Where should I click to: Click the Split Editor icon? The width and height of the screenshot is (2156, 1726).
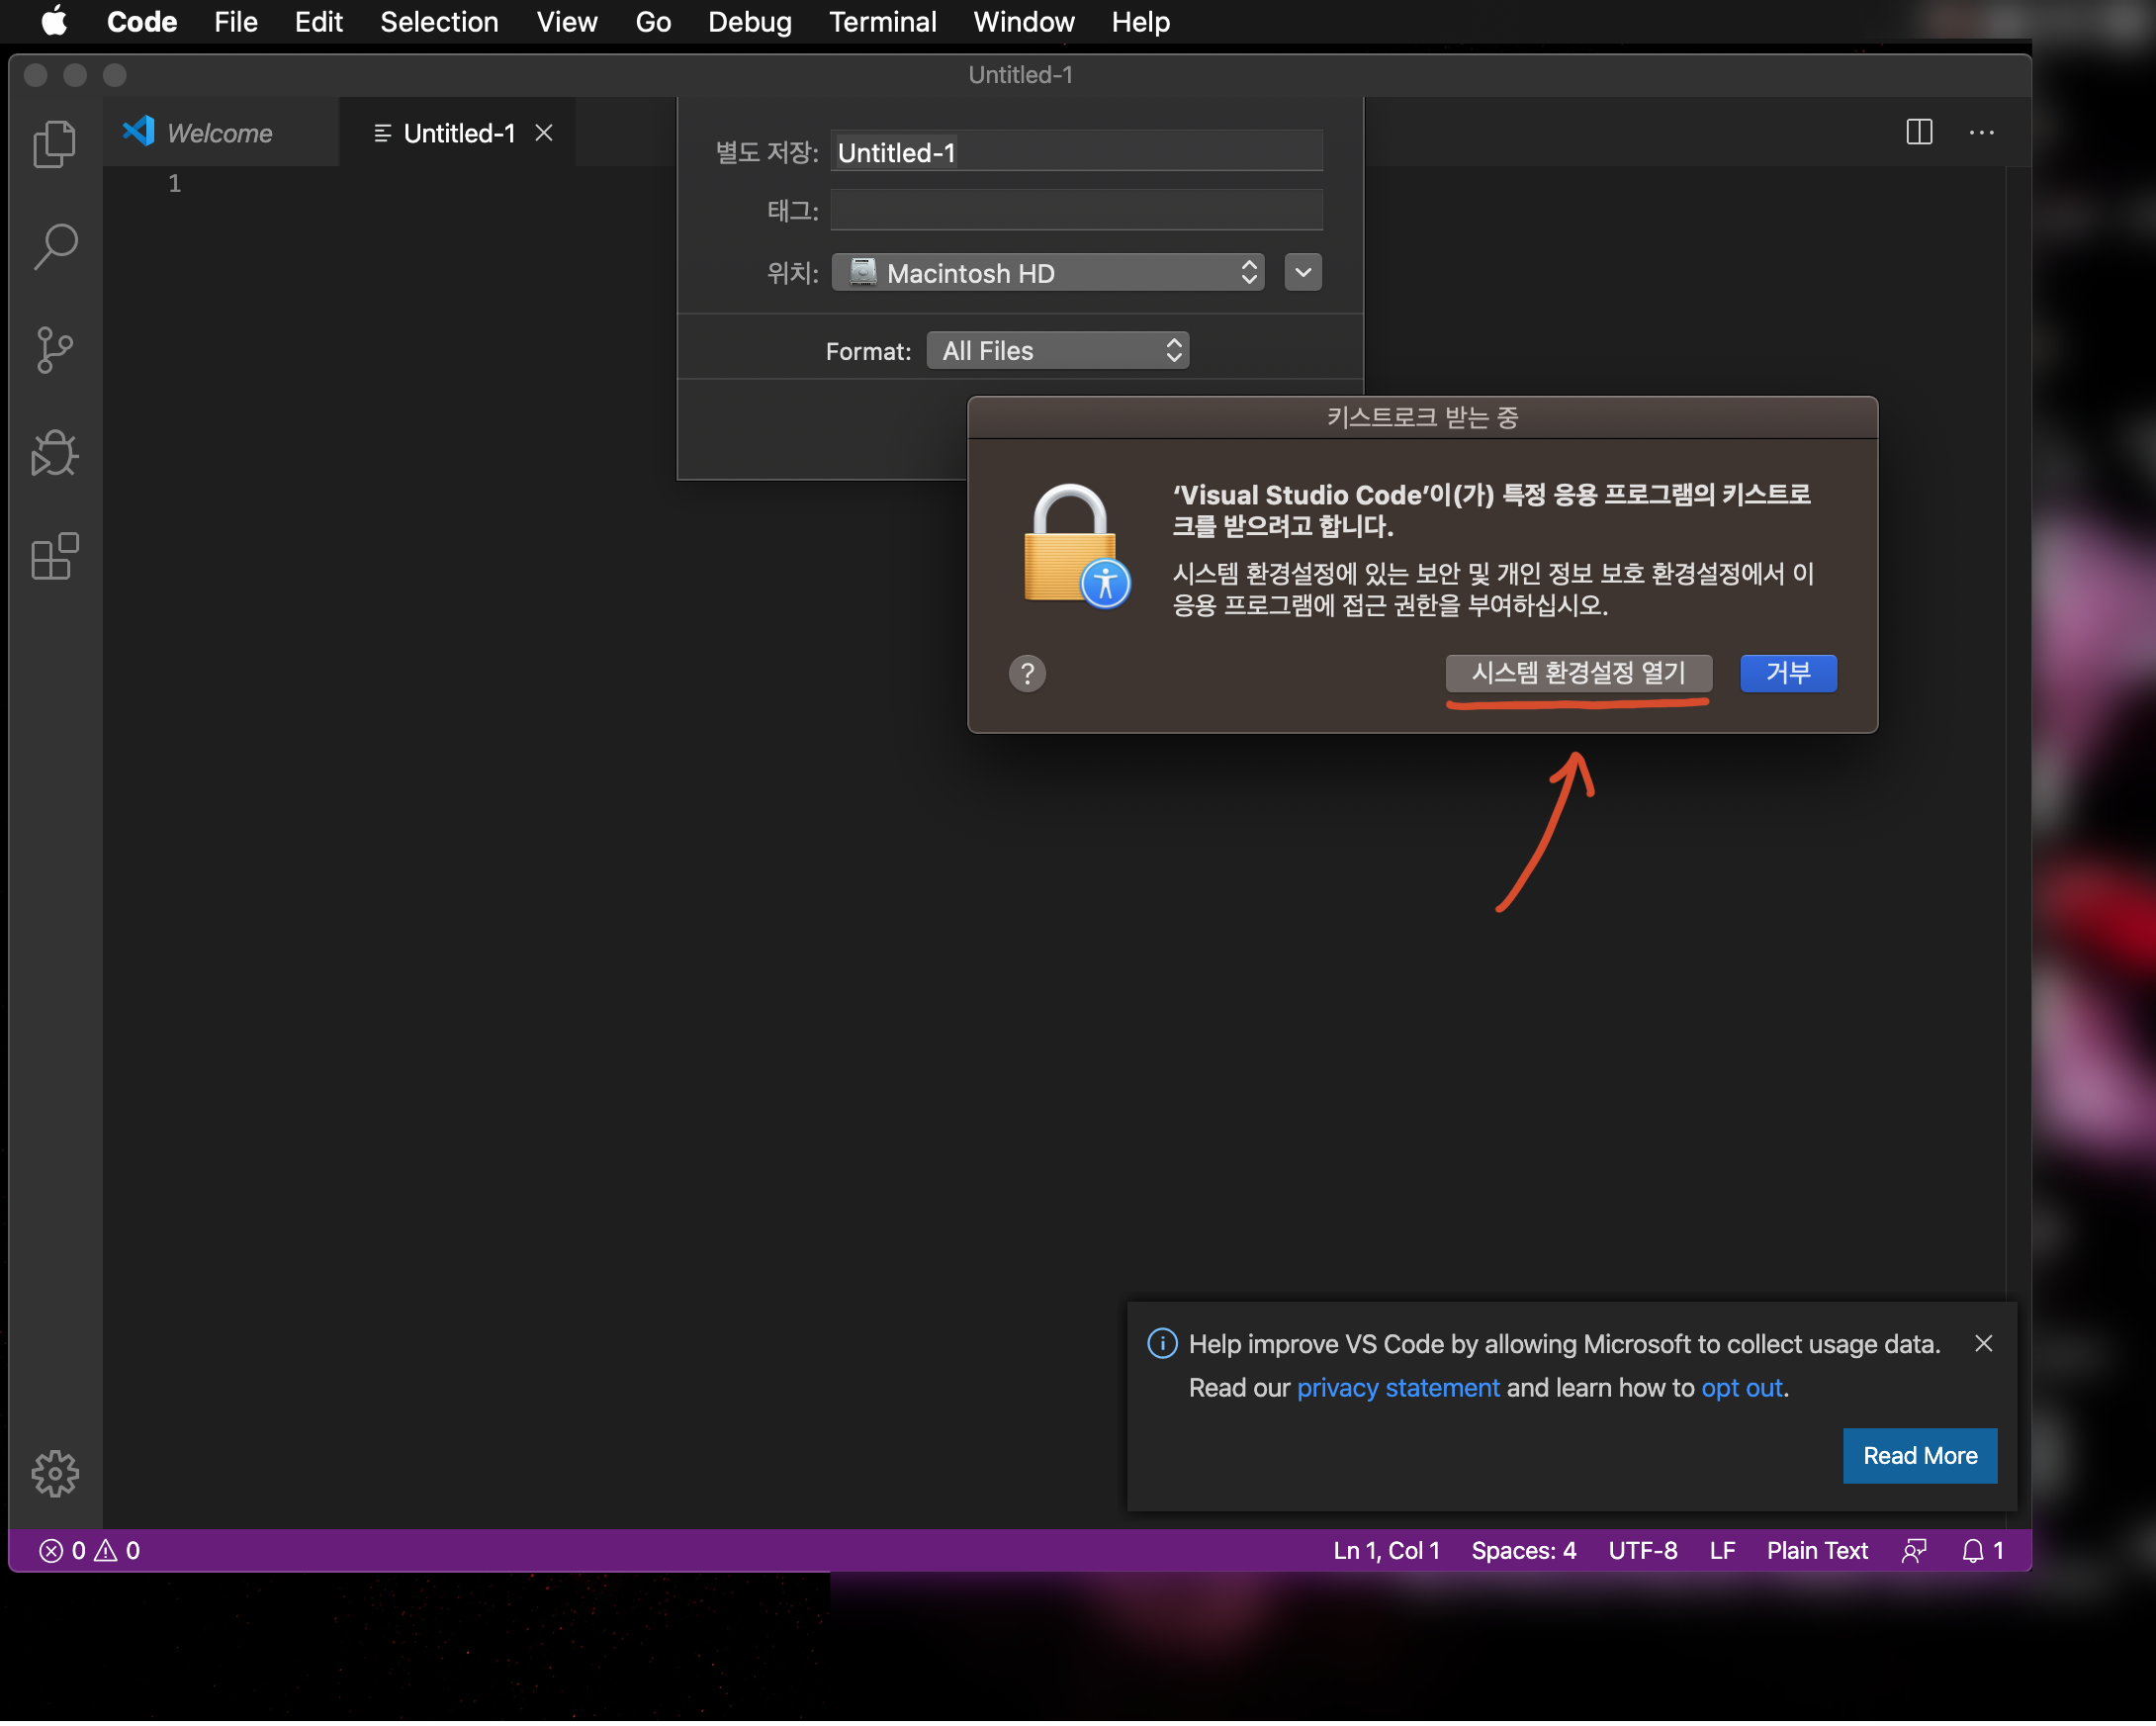[1919, 133]
